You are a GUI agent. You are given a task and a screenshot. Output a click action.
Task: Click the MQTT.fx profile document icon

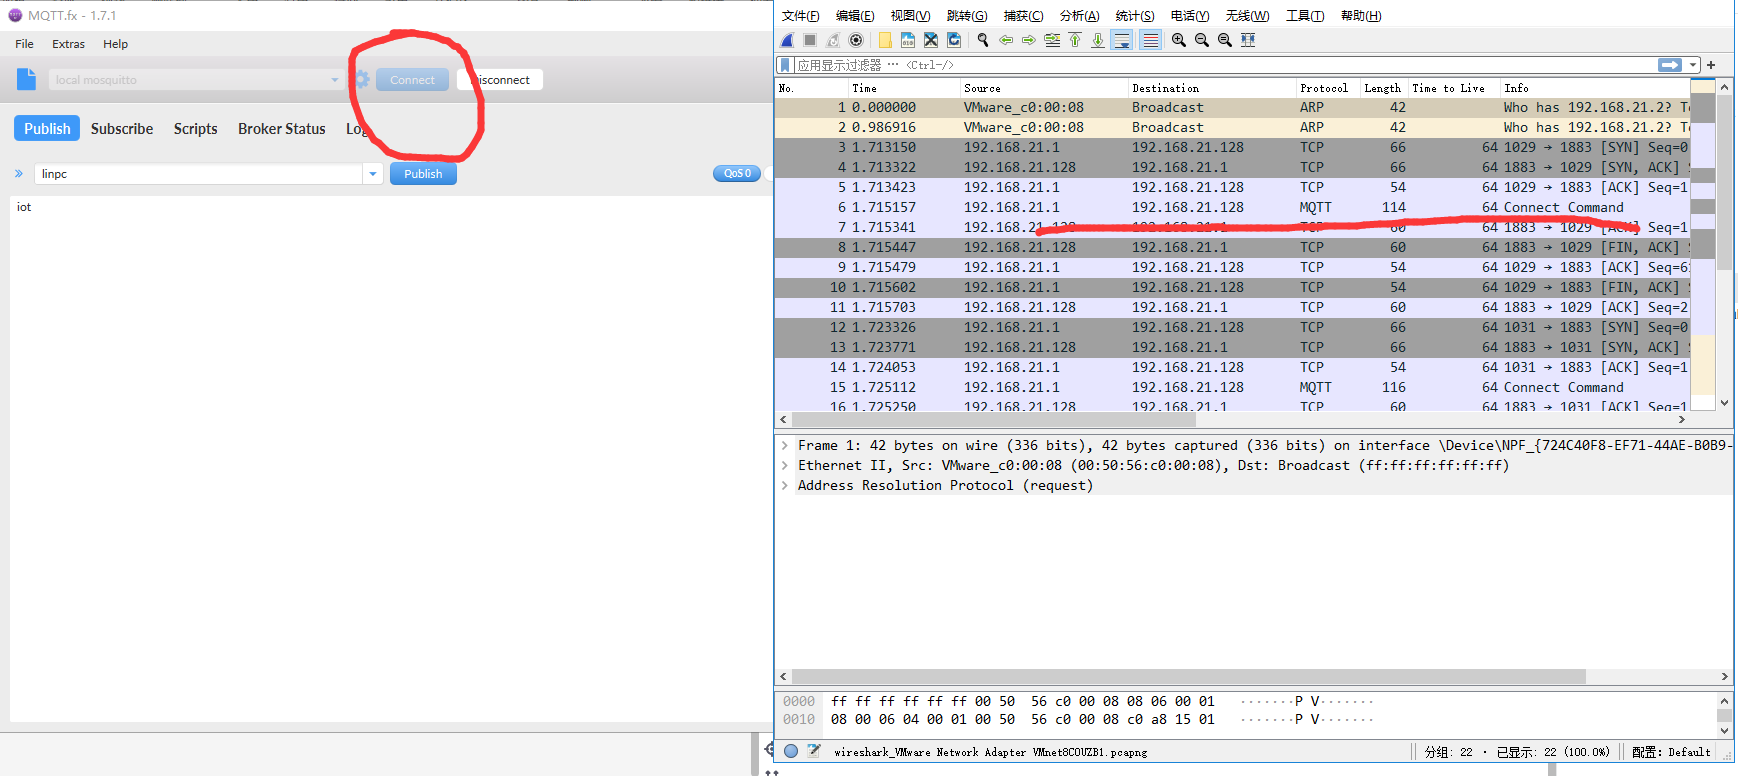click(x=27, y=79)
